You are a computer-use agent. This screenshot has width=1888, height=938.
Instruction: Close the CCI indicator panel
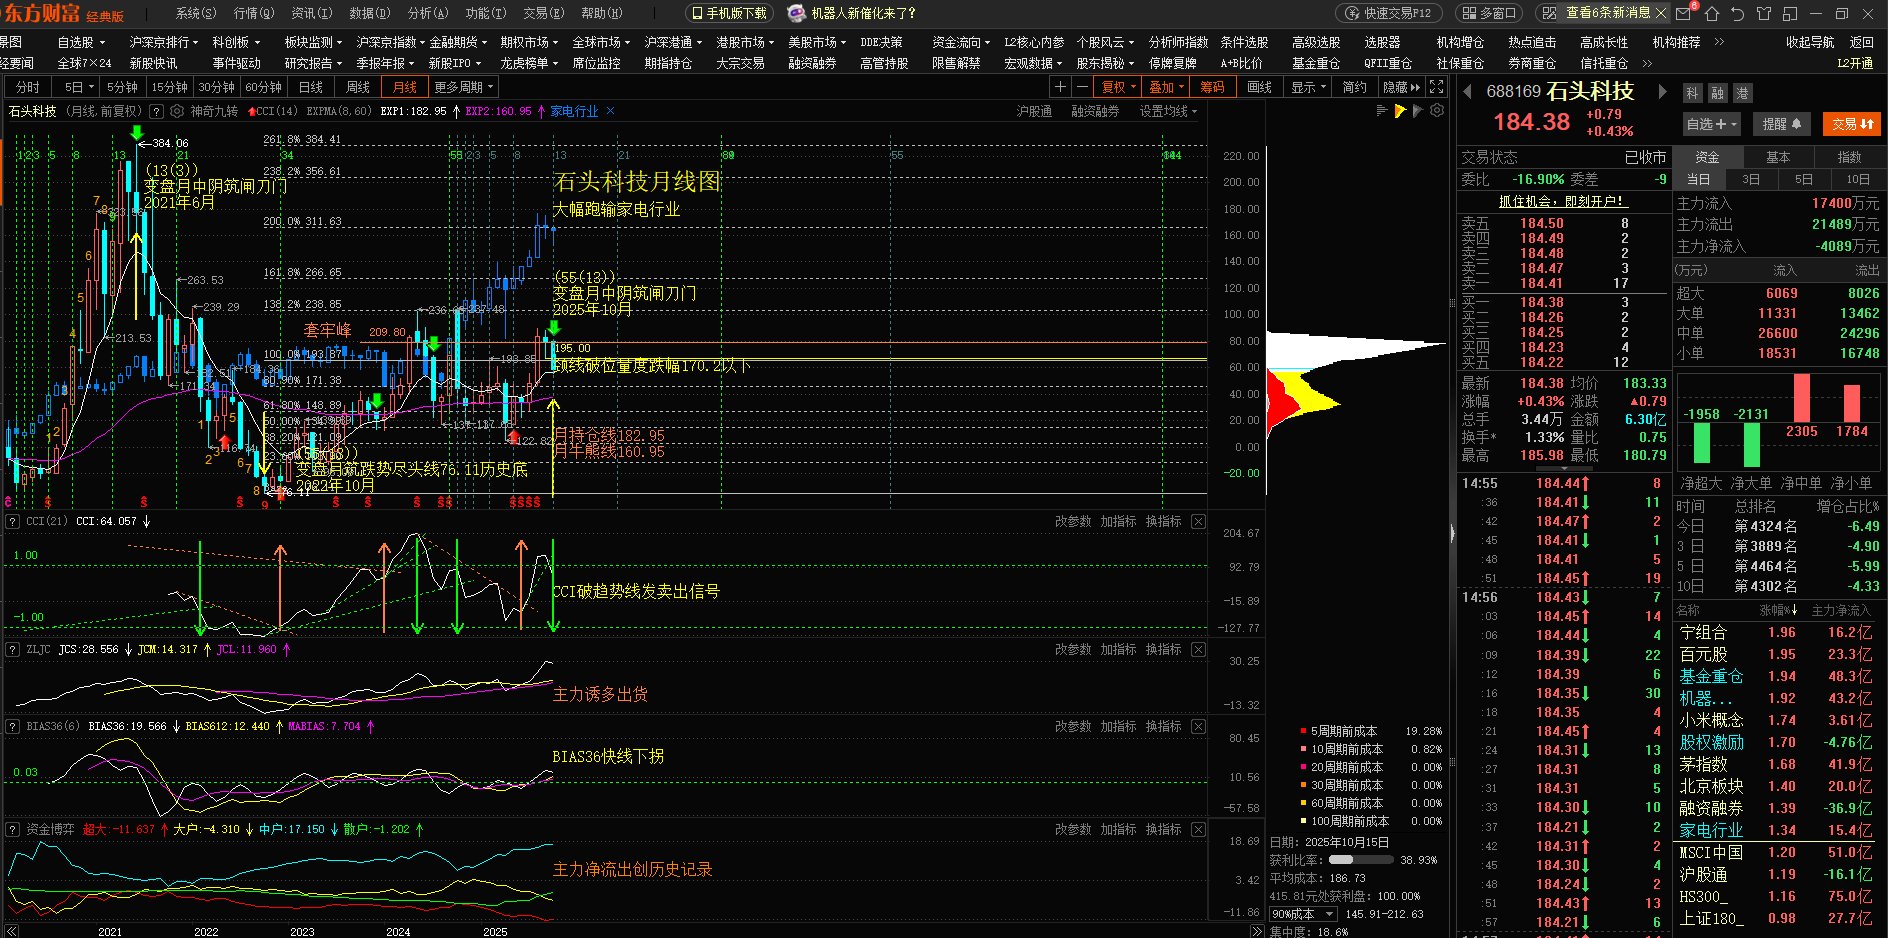click(x=1199, y=522)
